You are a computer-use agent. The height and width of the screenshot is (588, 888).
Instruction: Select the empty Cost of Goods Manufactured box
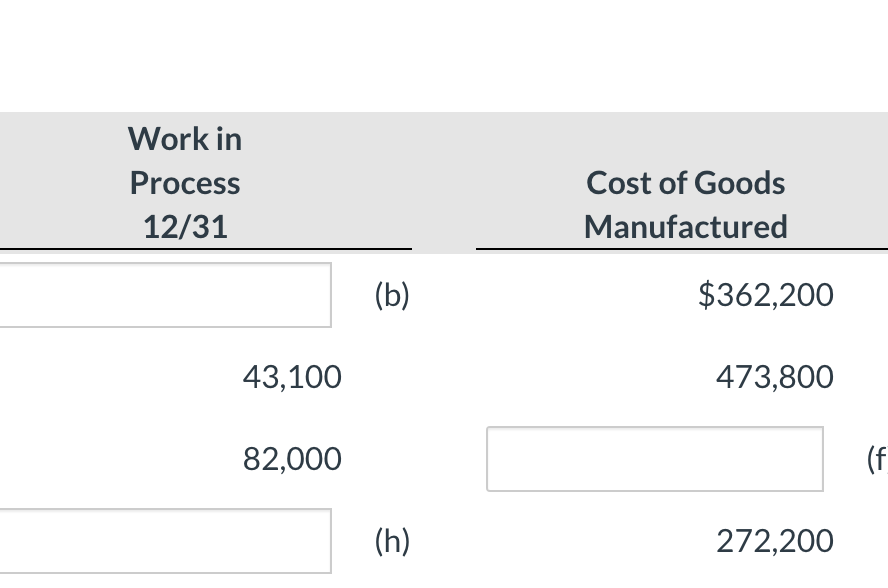pos(654,459)
